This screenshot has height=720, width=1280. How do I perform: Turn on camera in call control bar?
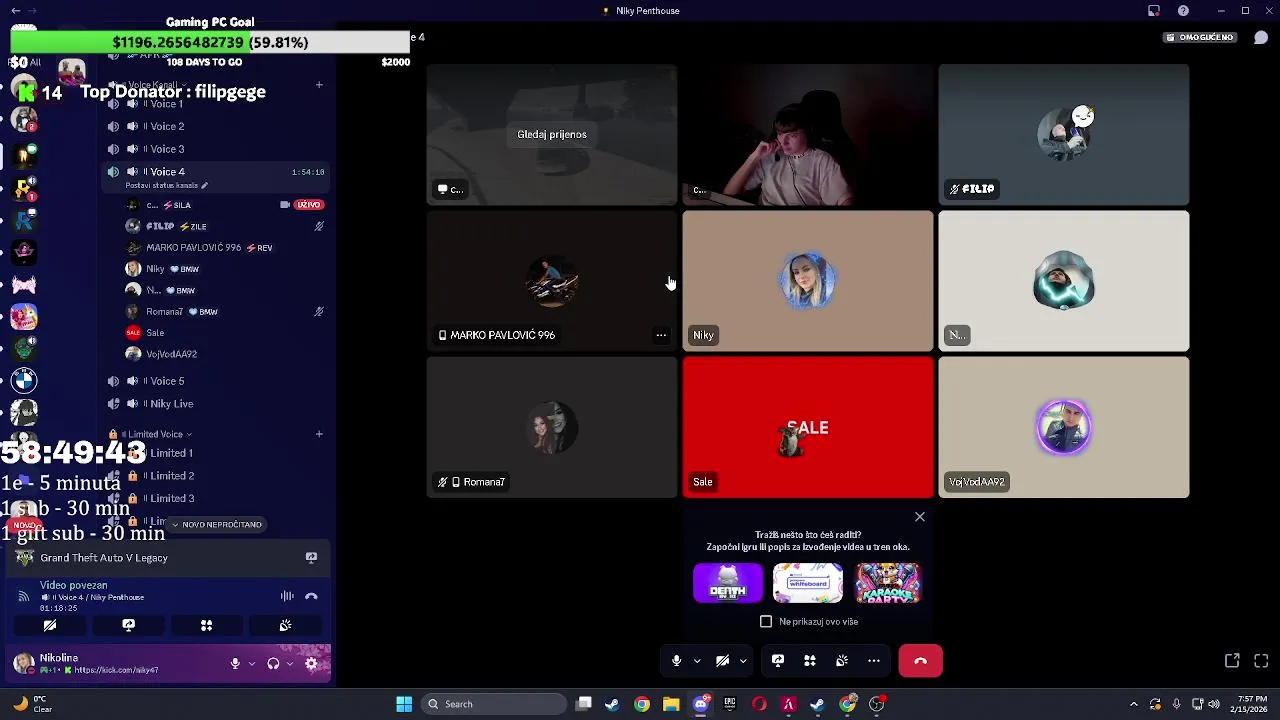pyautogui.click(x=722, y=661)
